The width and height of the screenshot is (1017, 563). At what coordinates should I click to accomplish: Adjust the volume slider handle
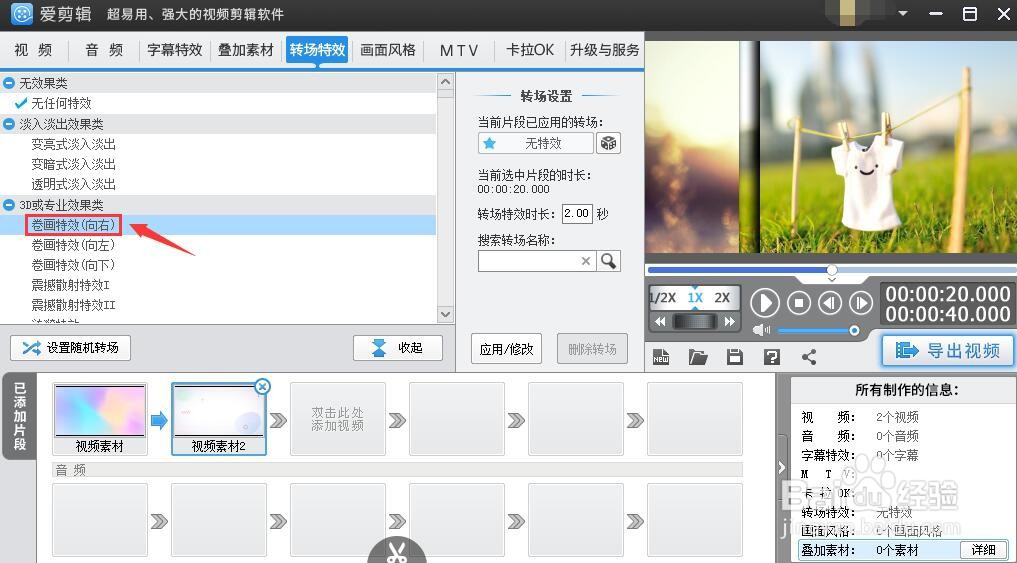pyautogui.click(x=854, y=331)
